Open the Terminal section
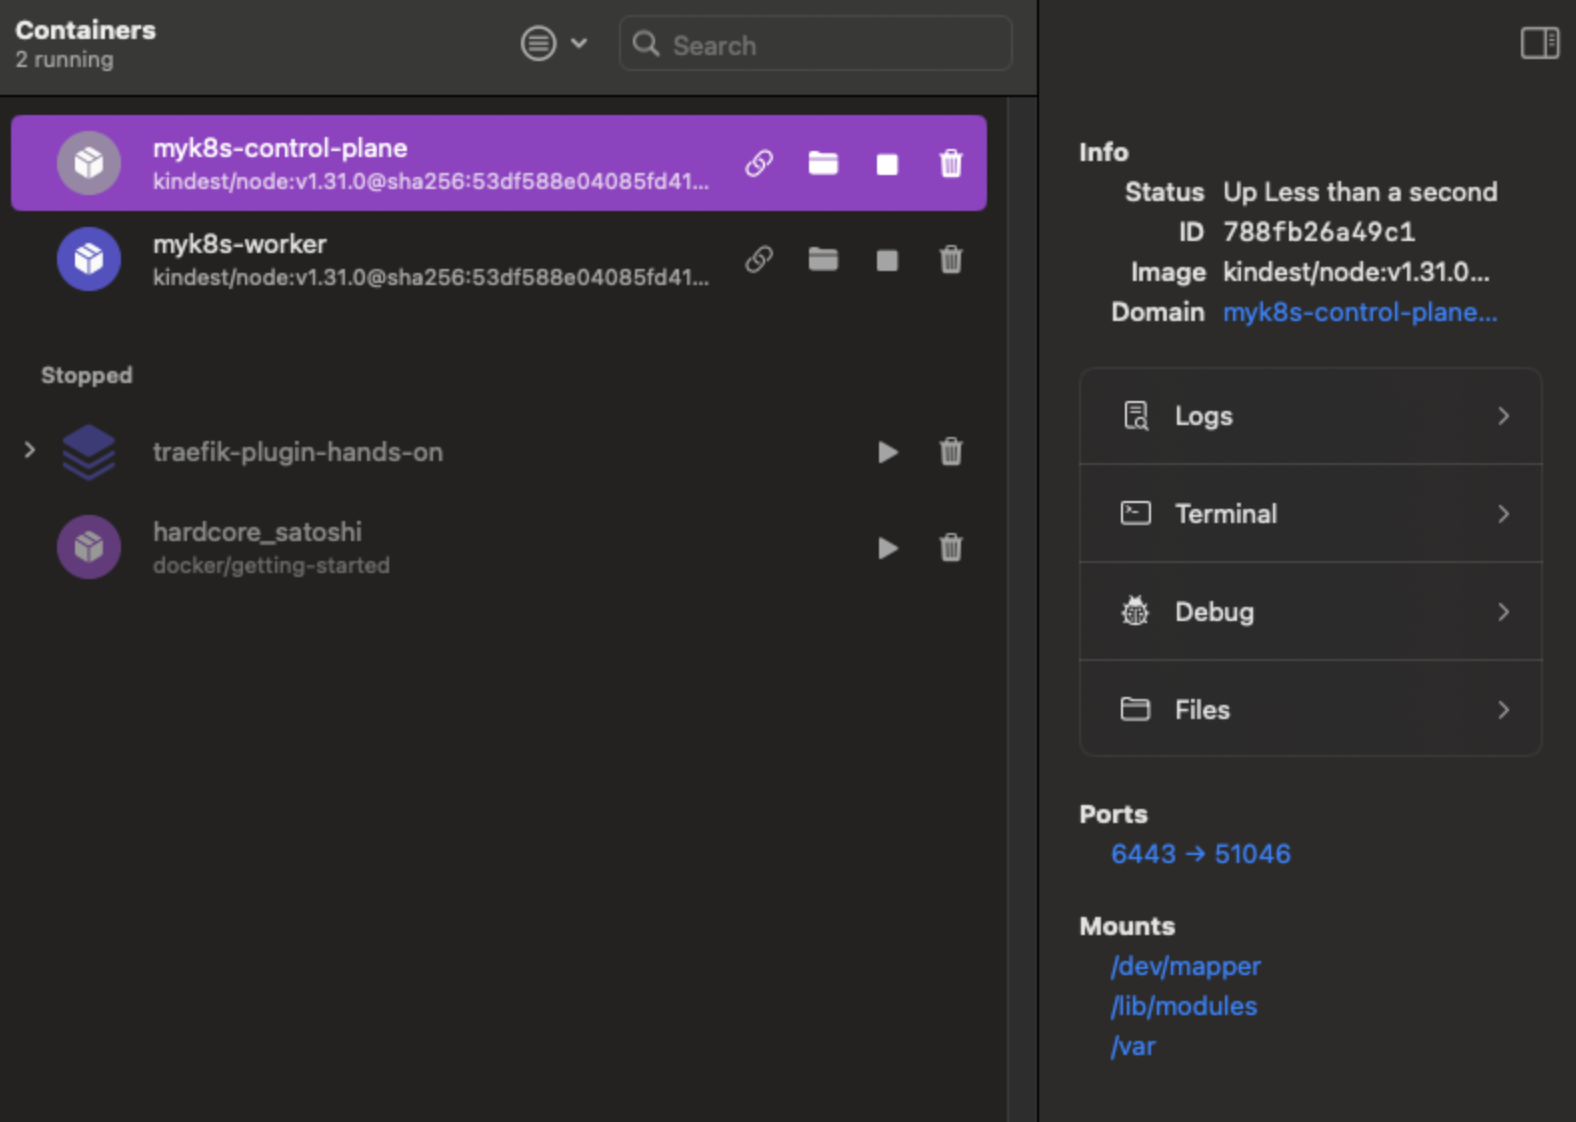 coord(1310,514)
